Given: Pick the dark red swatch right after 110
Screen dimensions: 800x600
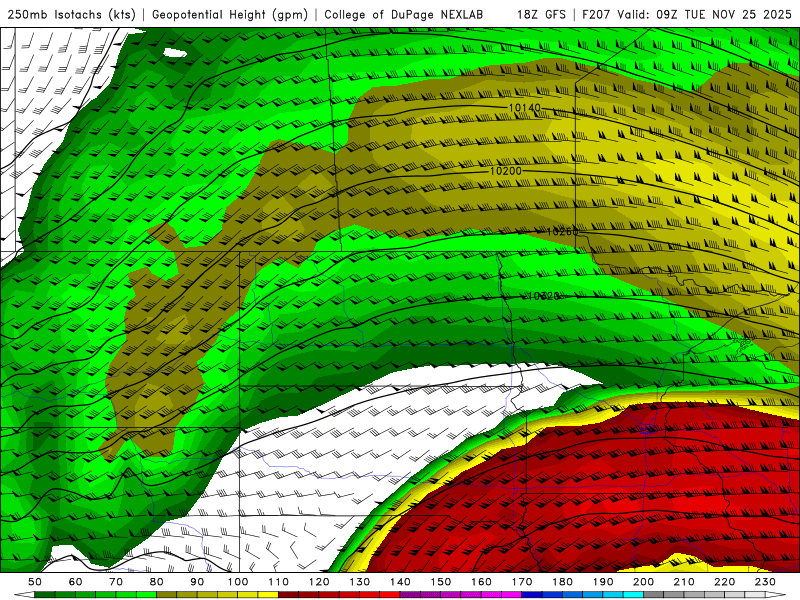Looking at the screenshot, I should pos(288,595).
